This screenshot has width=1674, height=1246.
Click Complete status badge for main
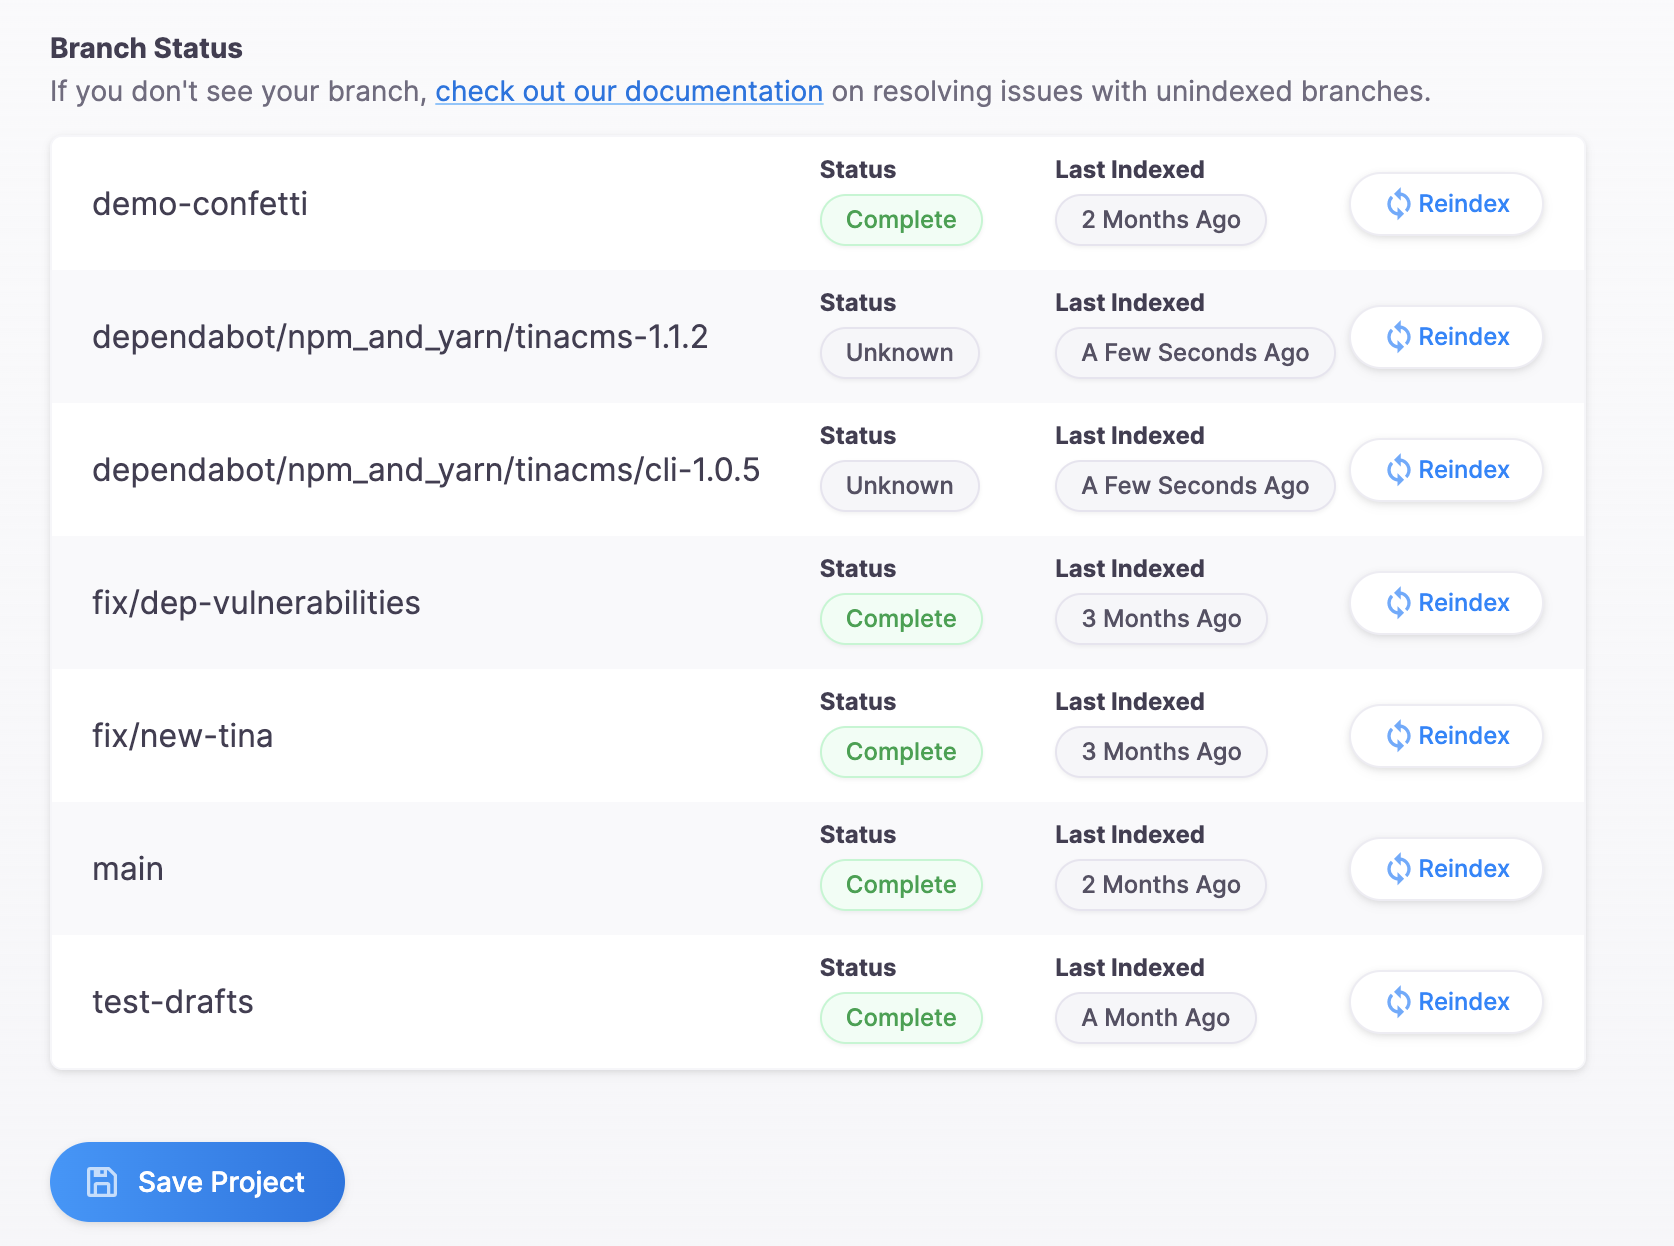pos(901,885)
